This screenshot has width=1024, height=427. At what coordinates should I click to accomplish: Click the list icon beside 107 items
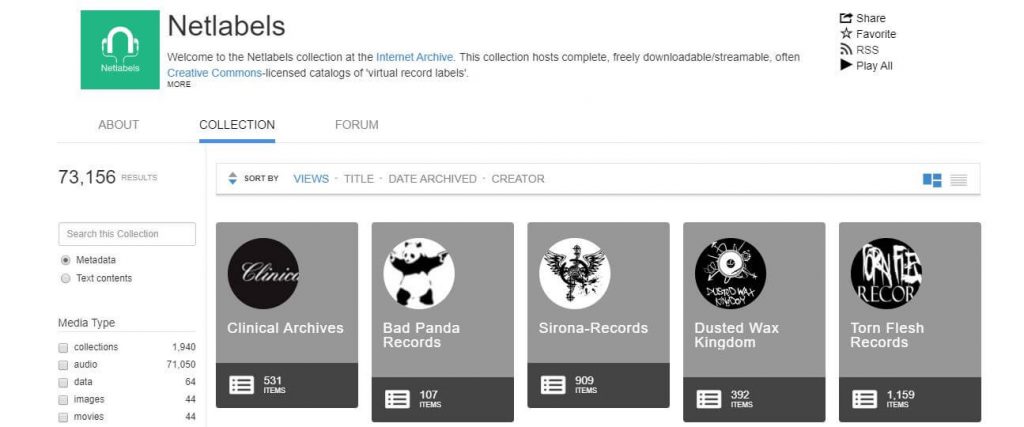pyautogui.click(x=397, y=399)
